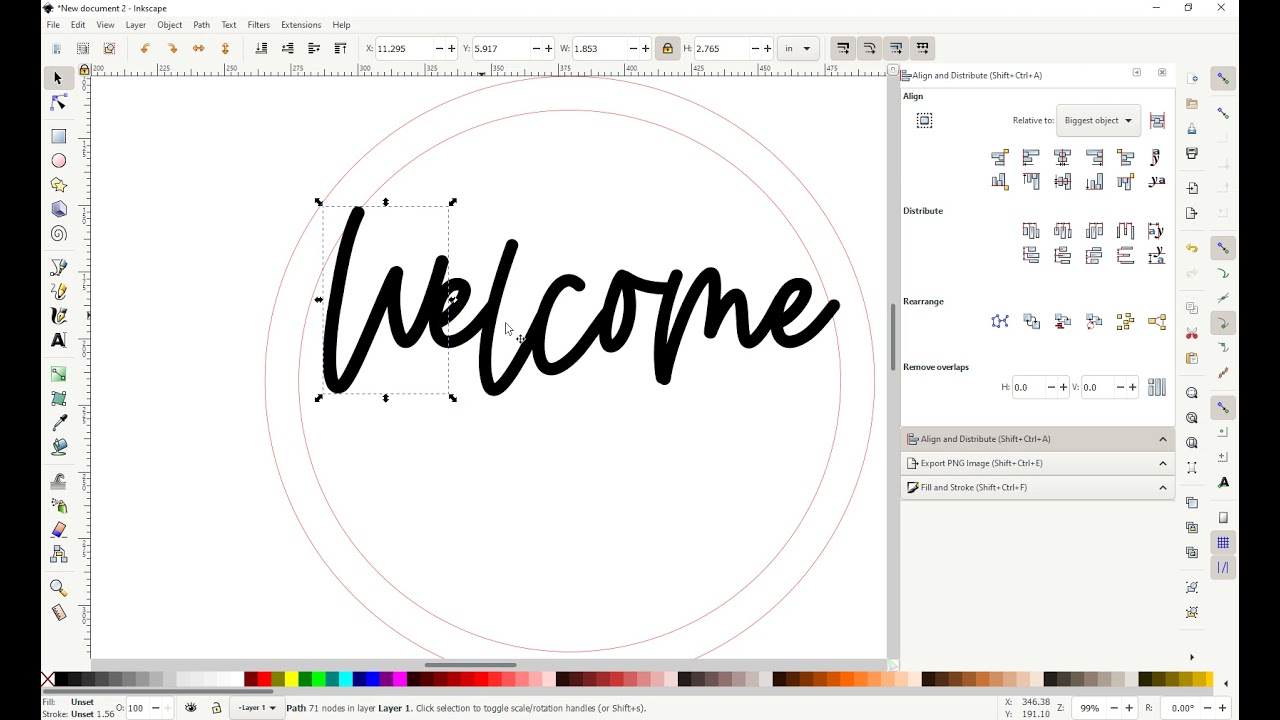
Task: Click Exchange positions rearrange icon
Action: (1031, 321)
